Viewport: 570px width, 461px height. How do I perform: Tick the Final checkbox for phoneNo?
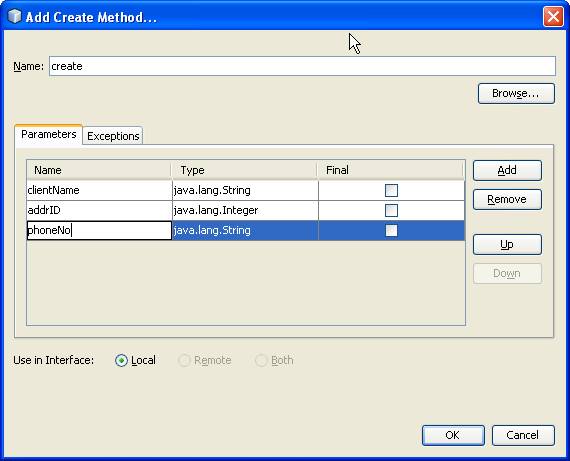(x=391, y=230)
